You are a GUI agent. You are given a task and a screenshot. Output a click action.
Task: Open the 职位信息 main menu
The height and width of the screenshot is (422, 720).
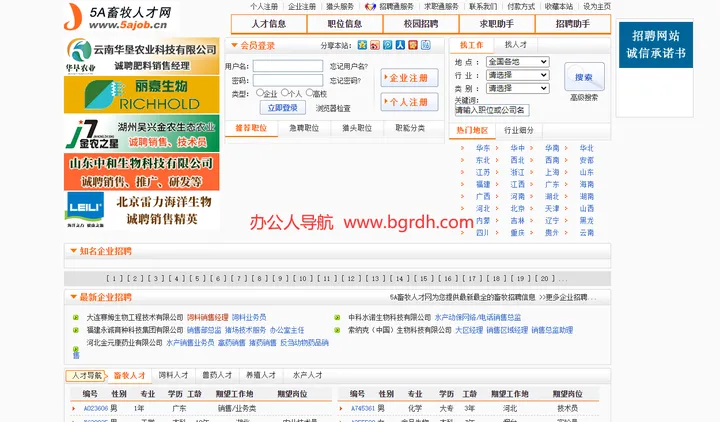(x=345, y=24)
